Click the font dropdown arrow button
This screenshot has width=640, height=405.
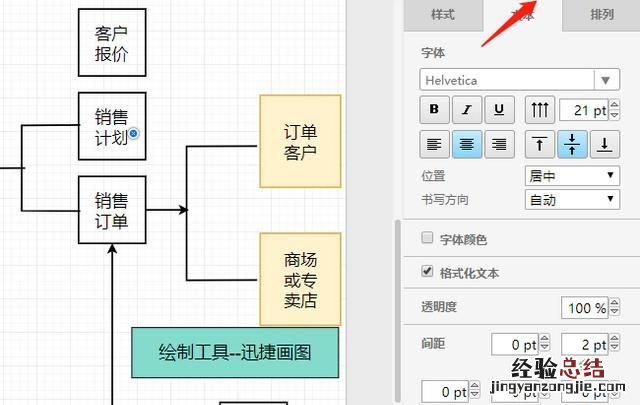point(606,80)
